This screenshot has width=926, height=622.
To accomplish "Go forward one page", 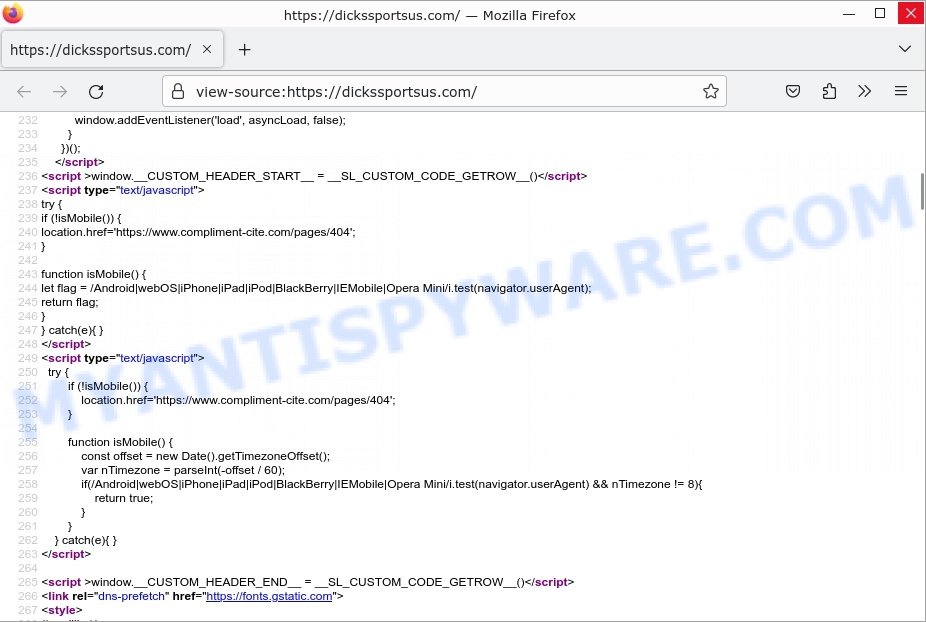I will tap(60, 92).
